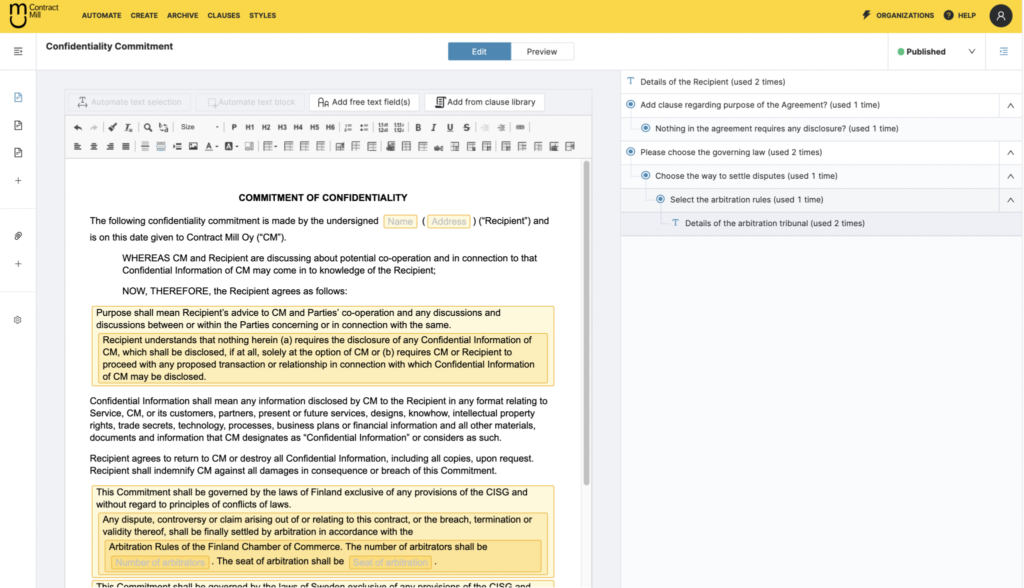Click 'Add from clause library' button

pyautogui.click(x=485, y=102)
